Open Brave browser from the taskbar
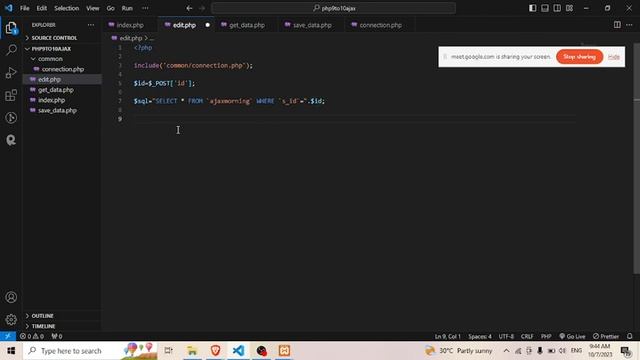Screen dimensions: 640x360 pyautogui.click(x=215, y=351)
